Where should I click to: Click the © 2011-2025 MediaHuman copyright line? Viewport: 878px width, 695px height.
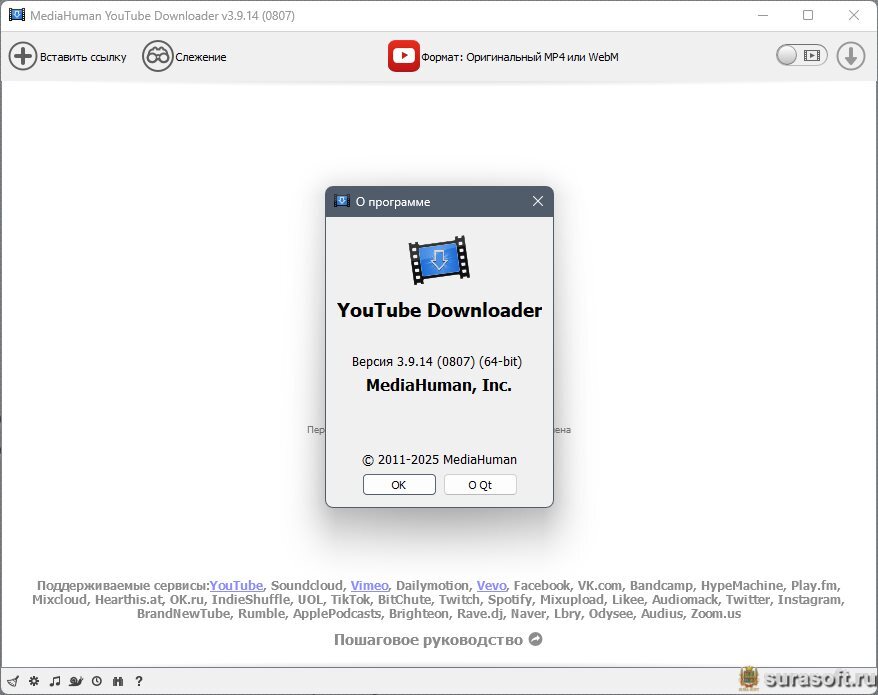(x=440, y=460)
